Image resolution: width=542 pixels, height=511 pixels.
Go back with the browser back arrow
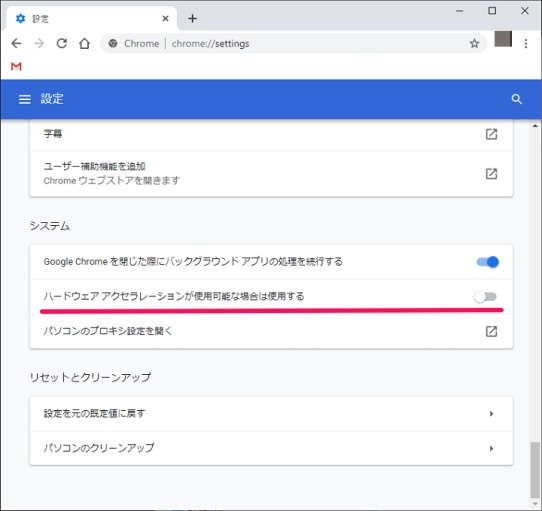16,44
